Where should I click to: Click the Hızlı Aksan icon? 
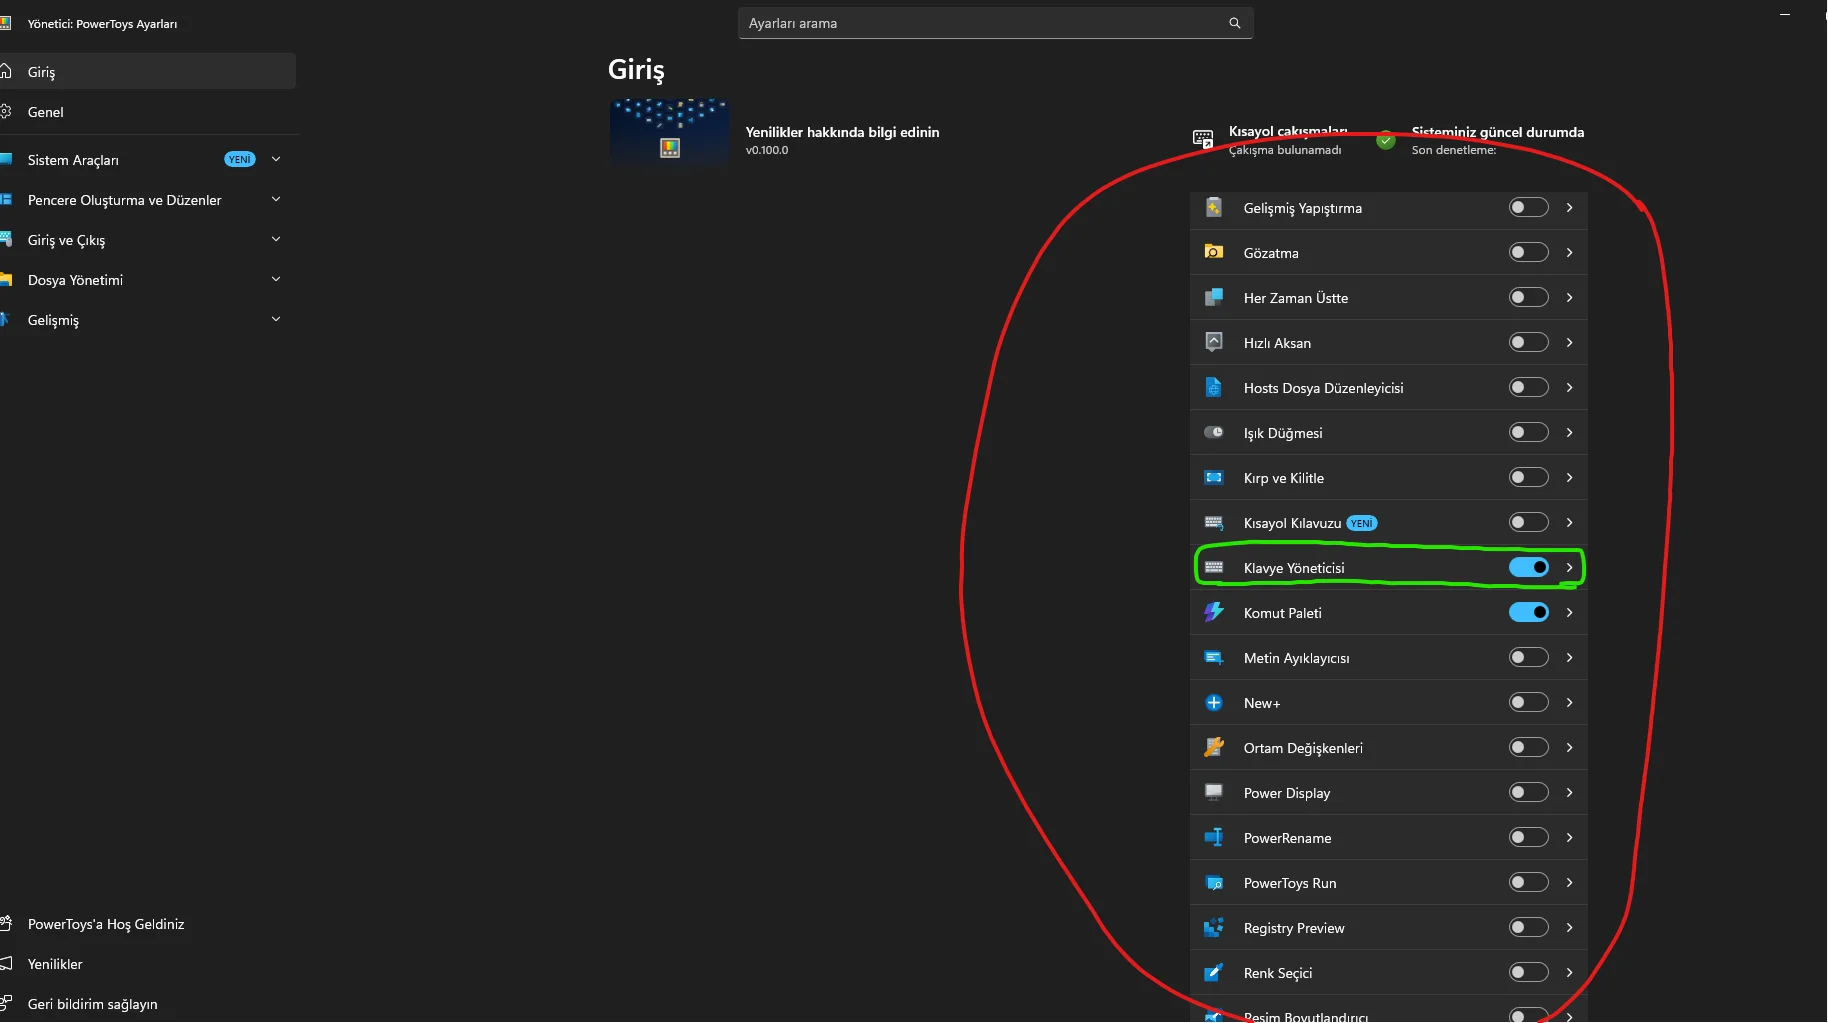[x=1214, y=342]
